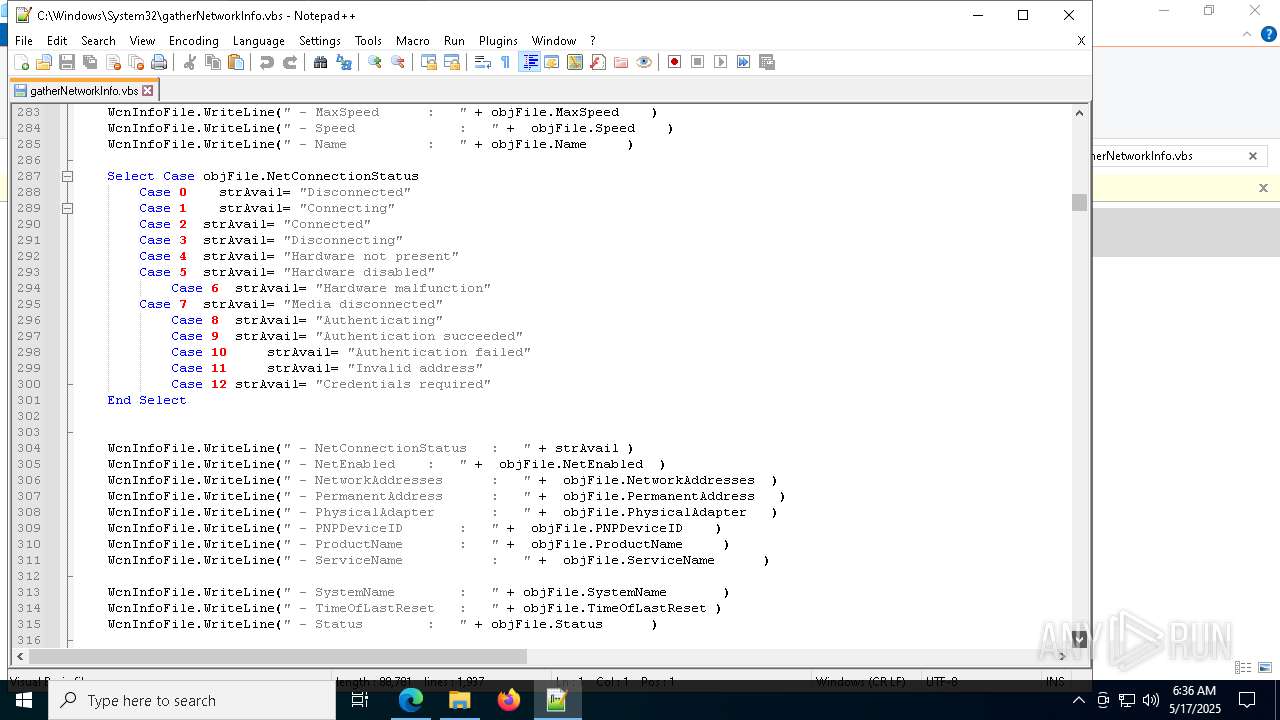Collapse the Select Case fold at line 287

[x=67, y=176]
